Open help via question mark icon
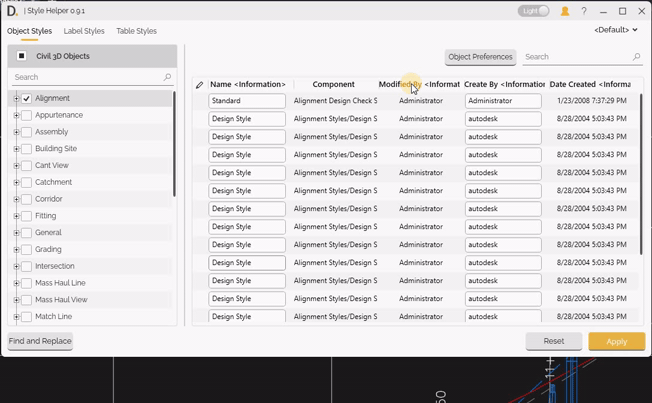652x403 pixels. (x=584, y=11)
